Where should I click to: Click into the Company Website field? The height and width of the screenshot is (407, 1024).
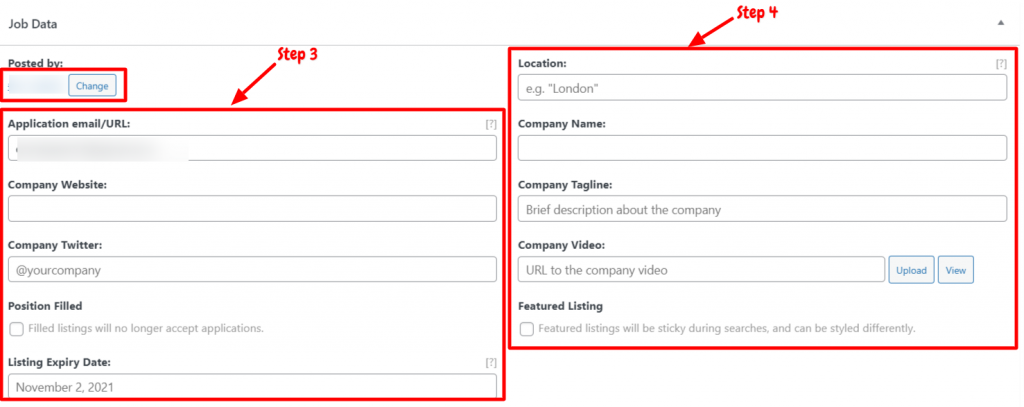pos(252,209)
